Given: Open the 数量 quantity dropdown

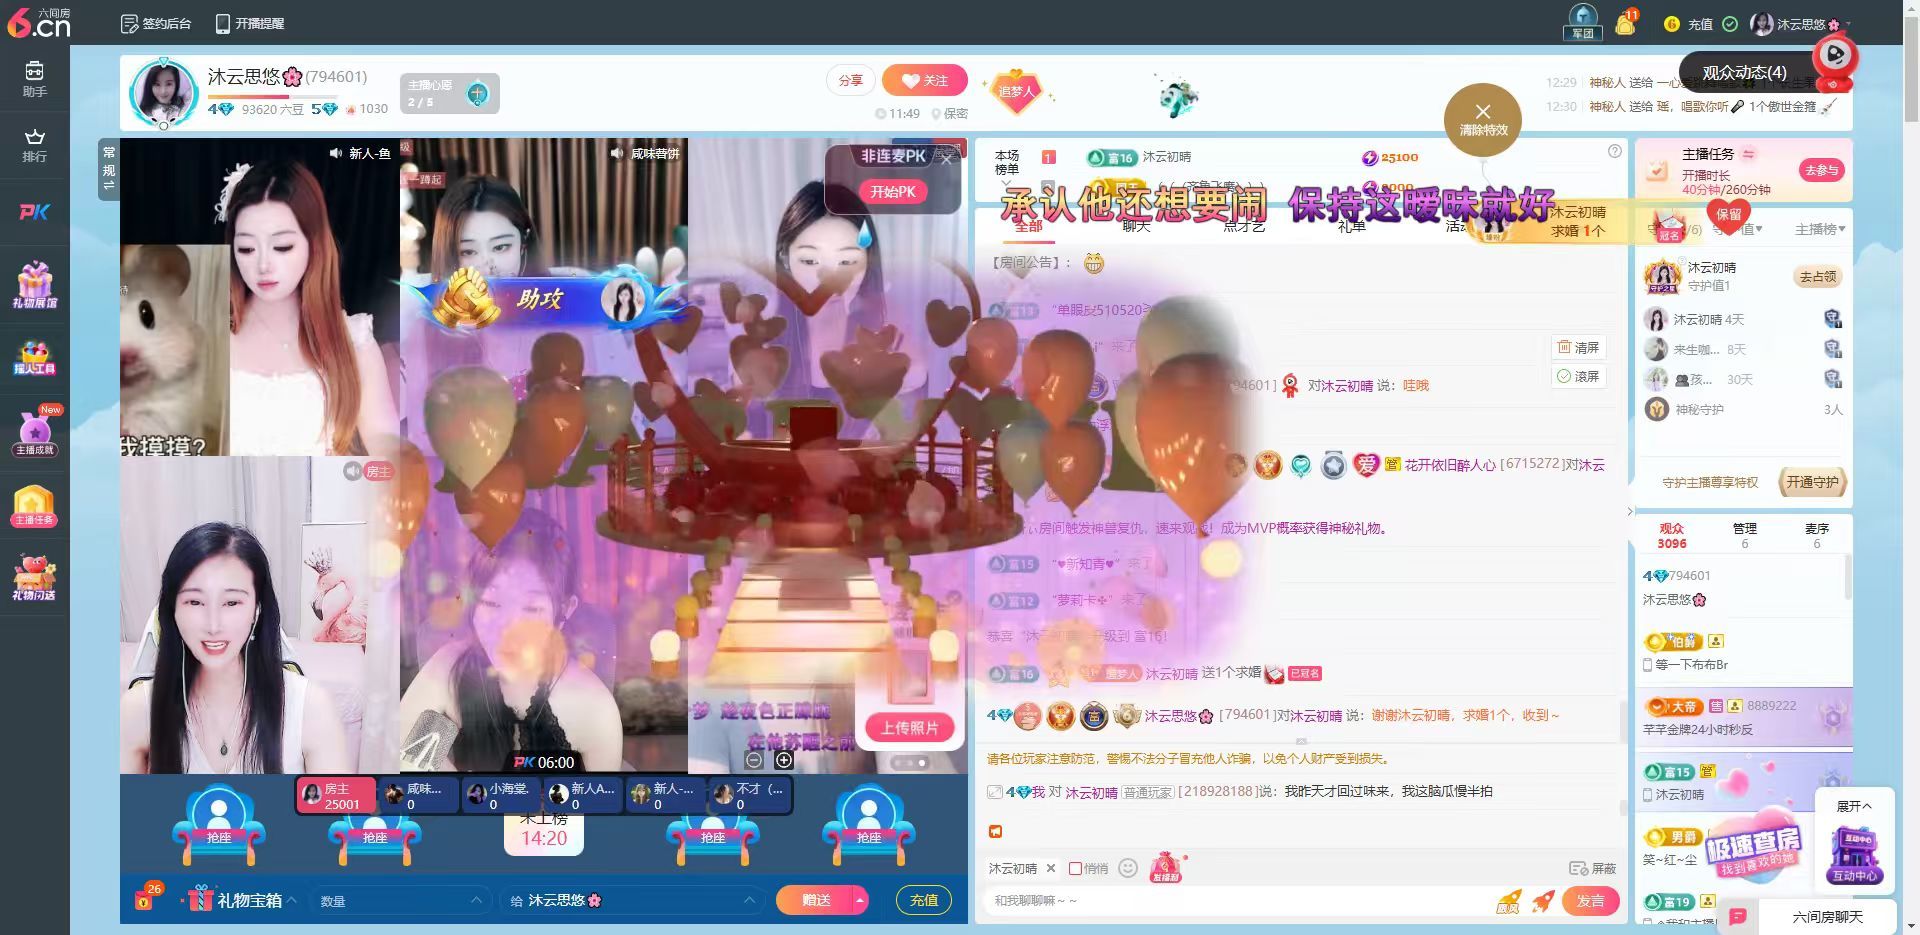Looking at the screenshot, I should 399,900.
